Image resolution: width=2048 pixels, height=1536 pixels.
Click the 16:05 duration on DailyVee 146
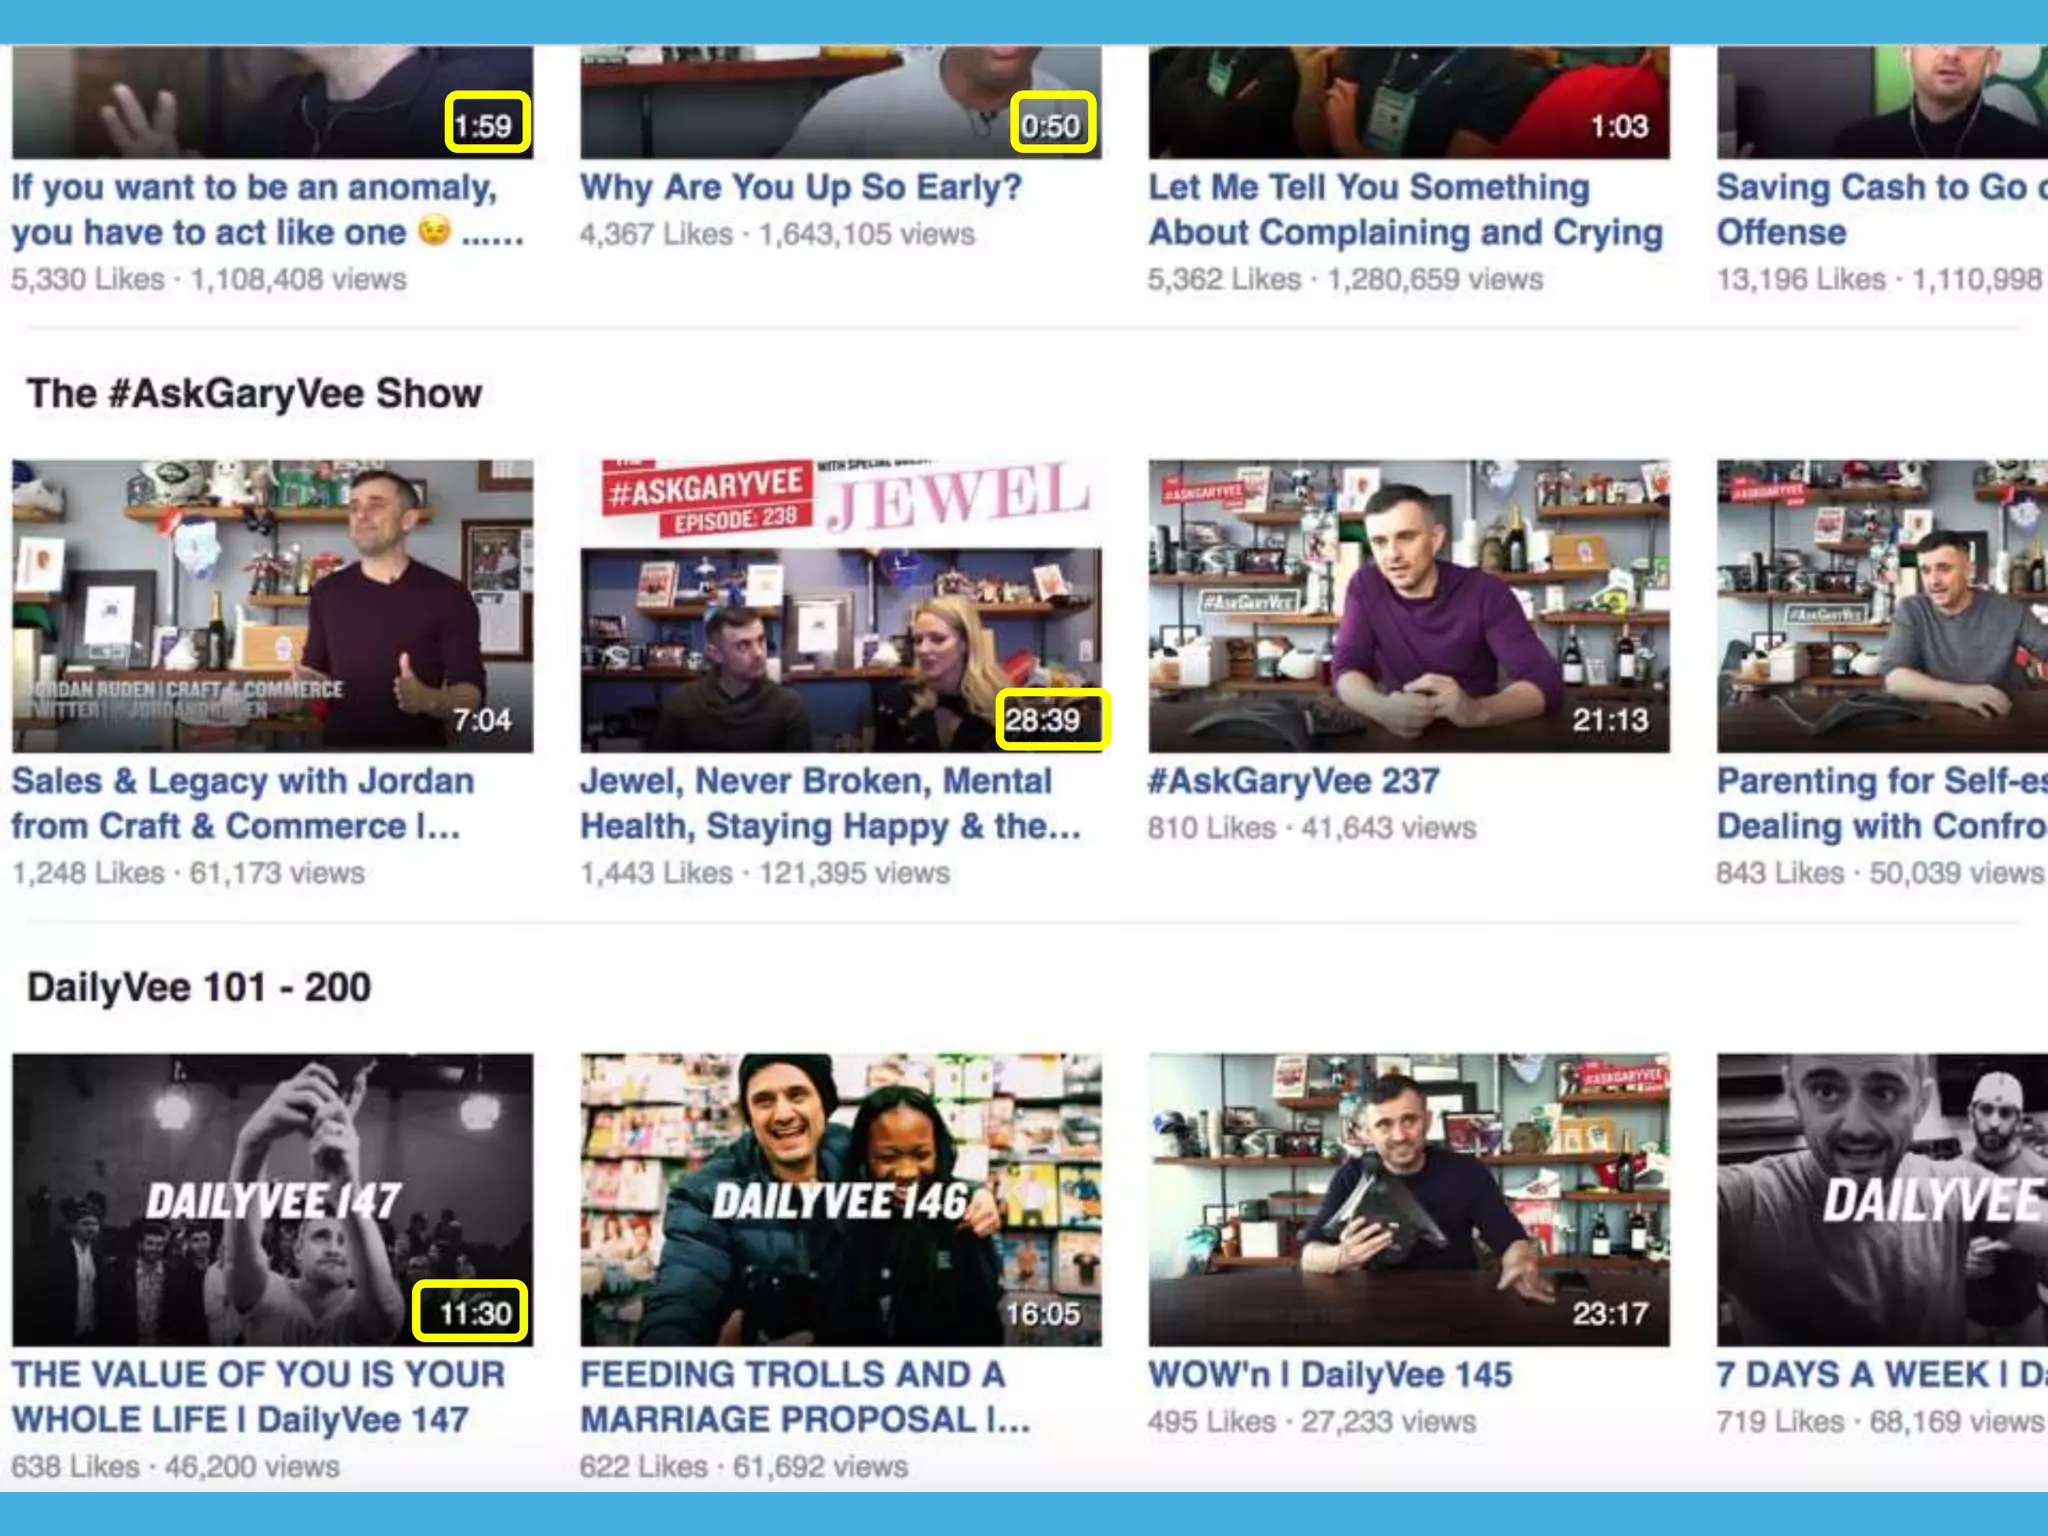[x=1042, y=1313]
